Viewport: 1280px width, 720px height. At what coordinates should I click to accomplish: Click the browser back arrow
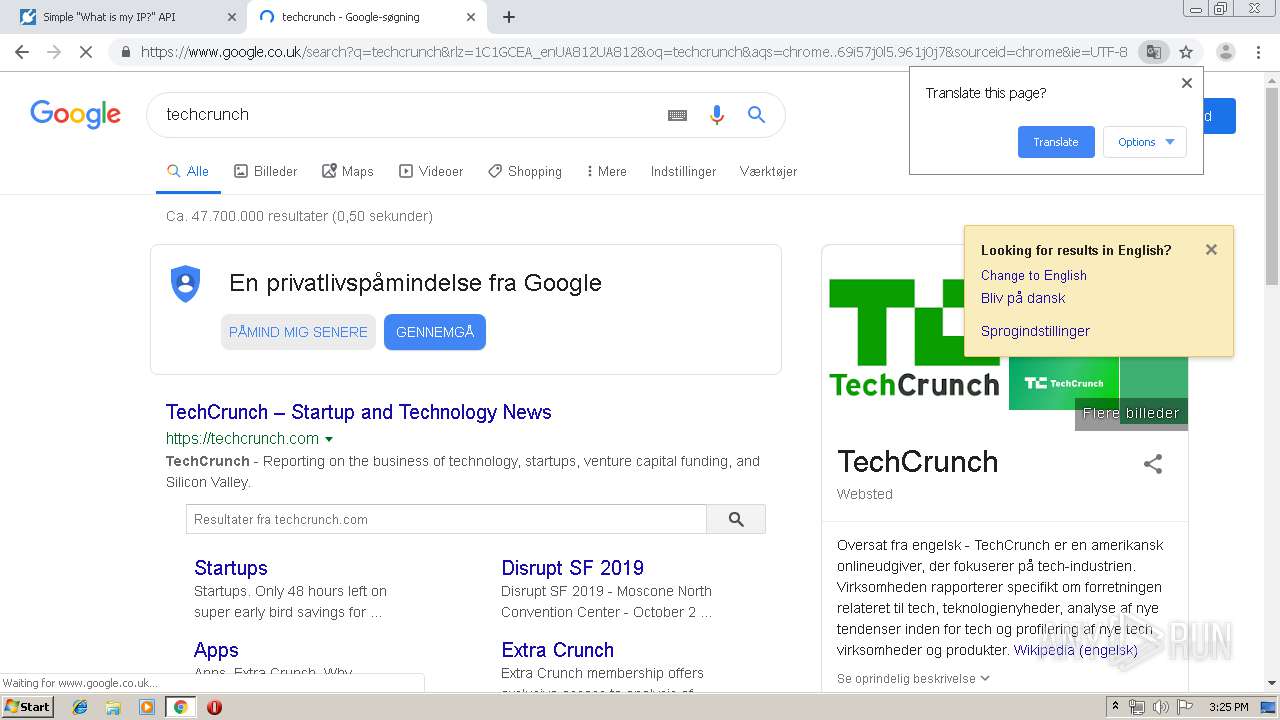(x=22, y=52)
